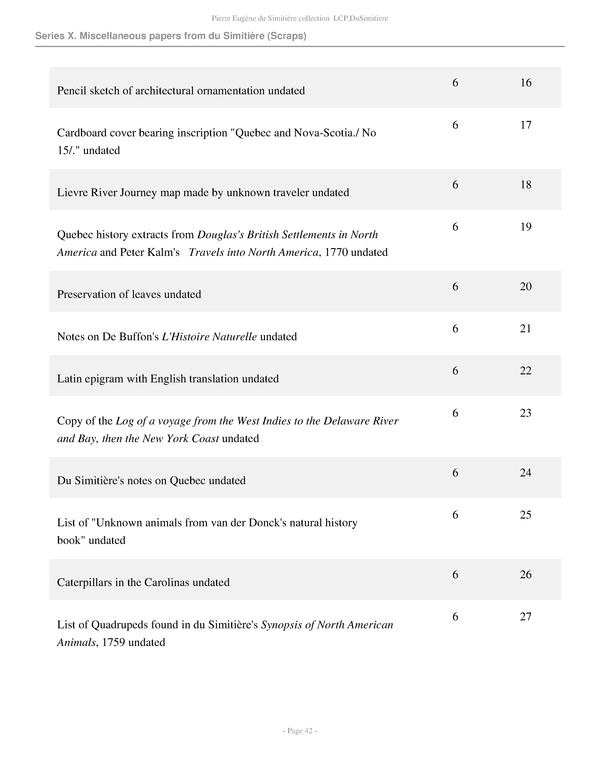Click the Pierre Eugène du Simitière collection header

(x=299, y=17)
